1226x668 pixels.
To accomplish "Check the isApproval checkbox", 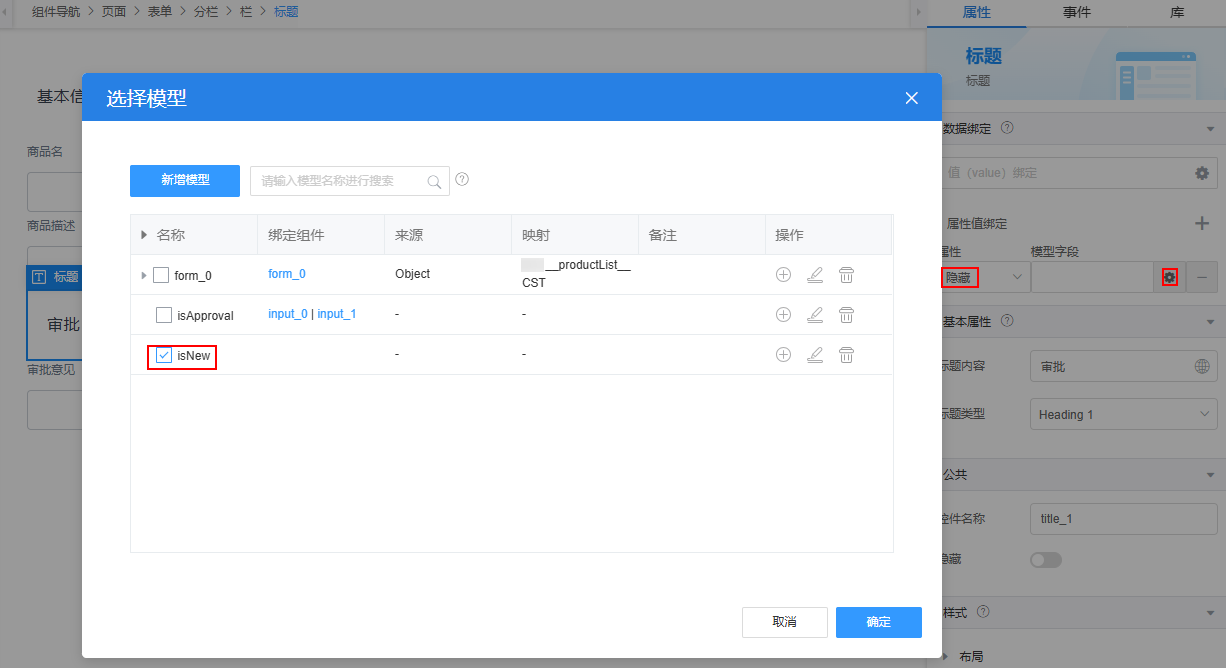I will [x=164, y=315].
